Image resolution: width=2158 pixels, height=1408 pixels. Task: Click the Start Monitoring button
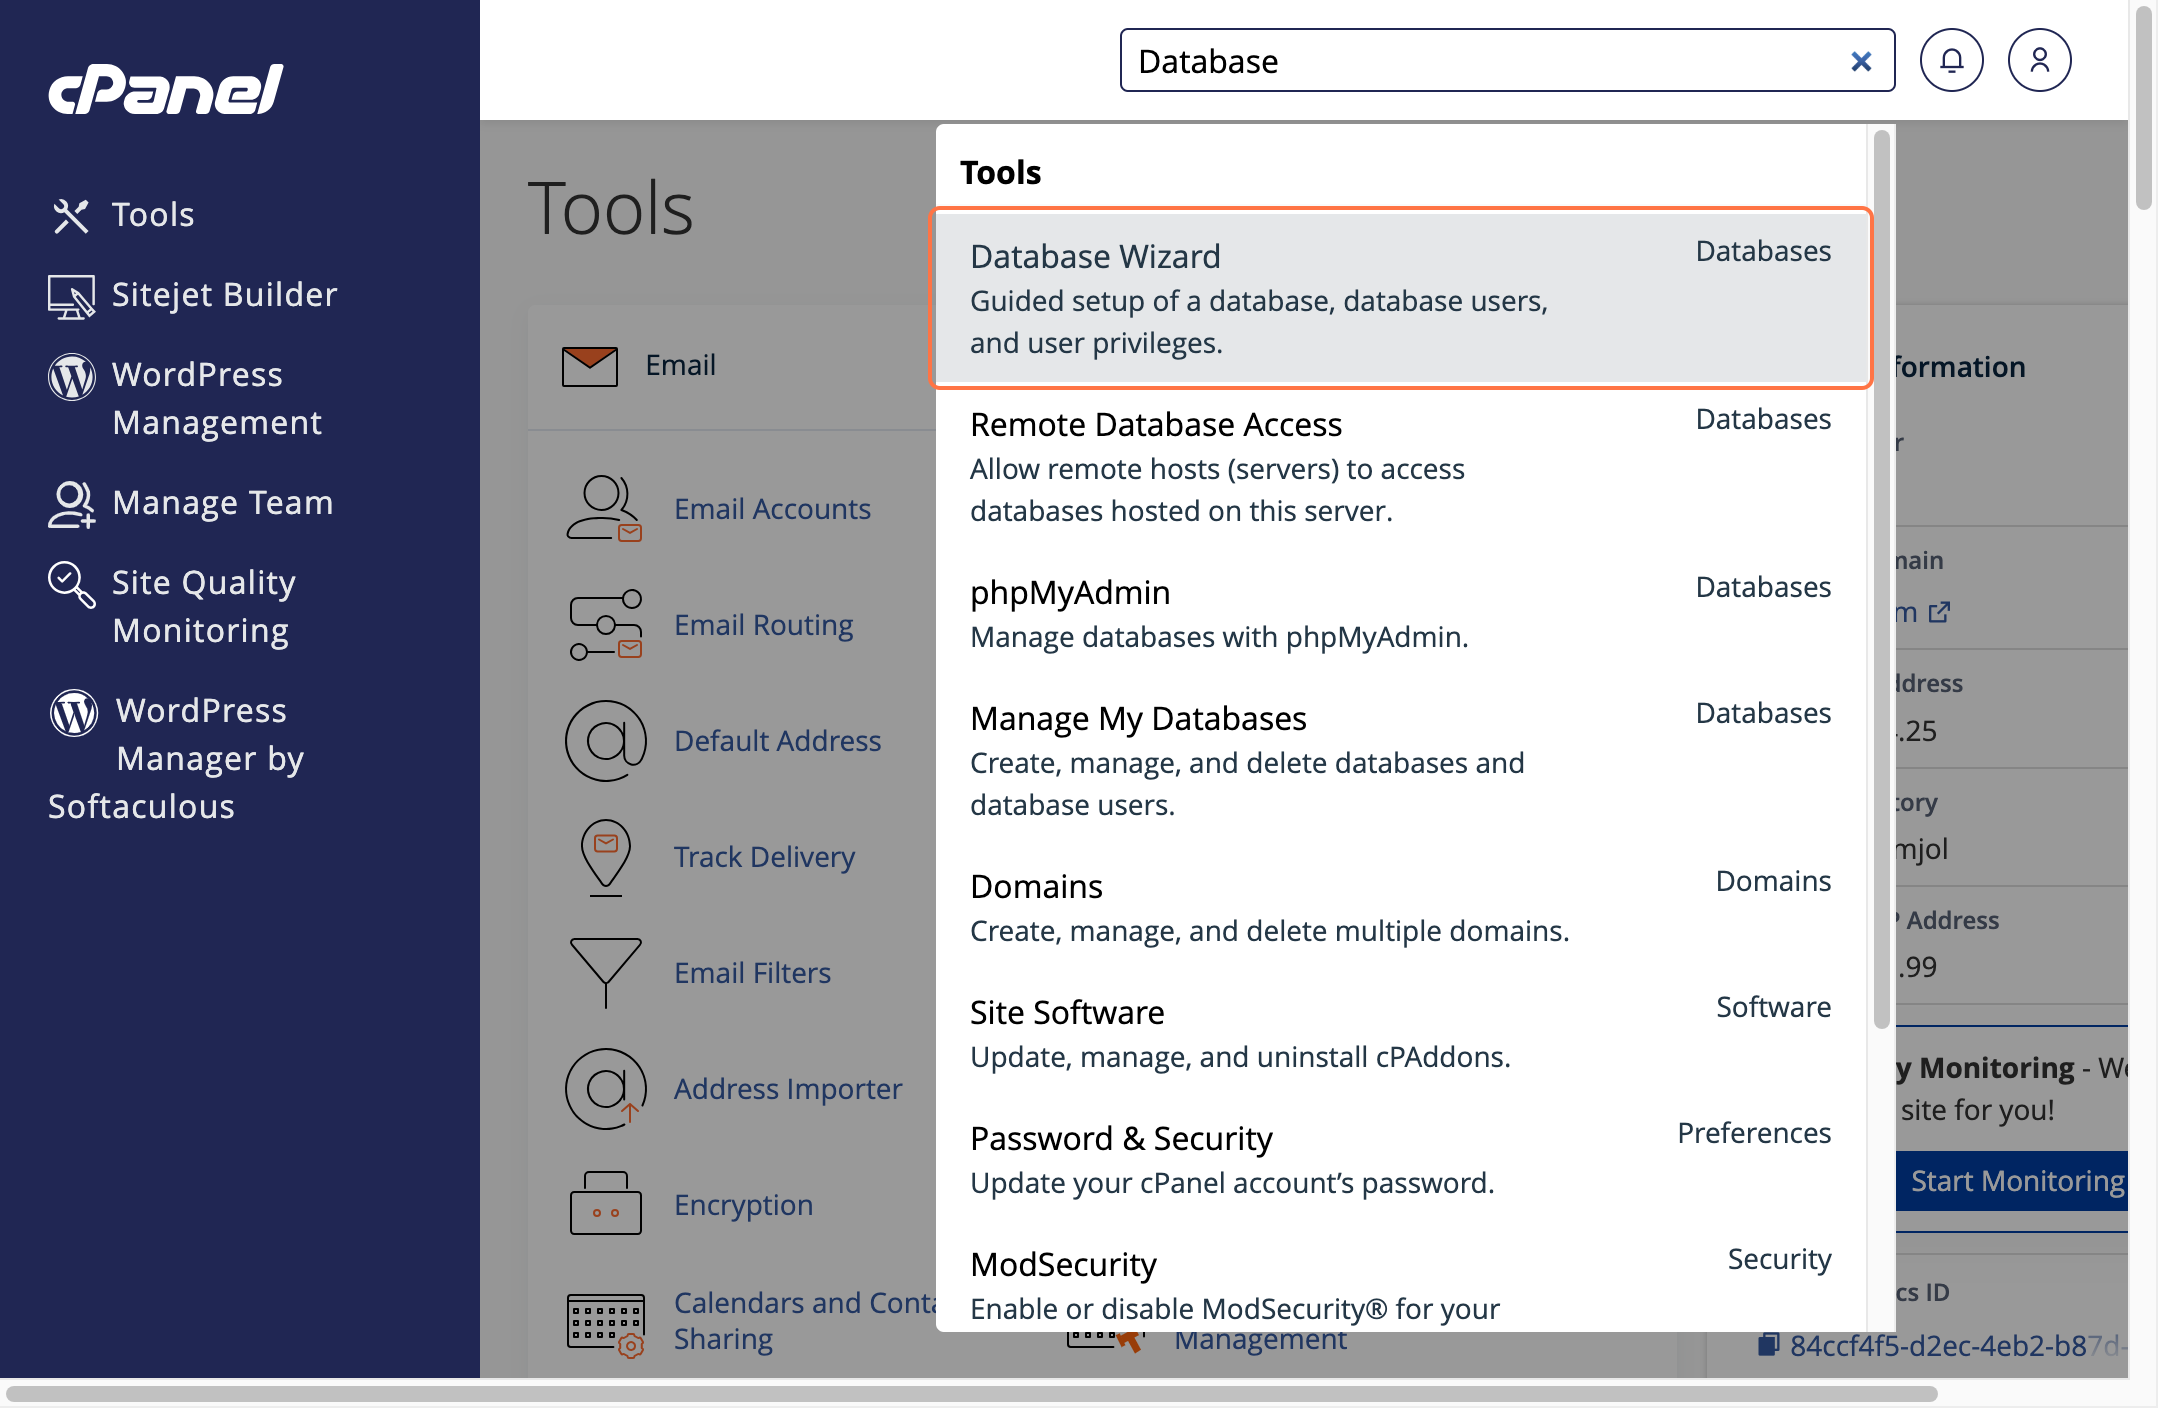coord(2011,1181)
